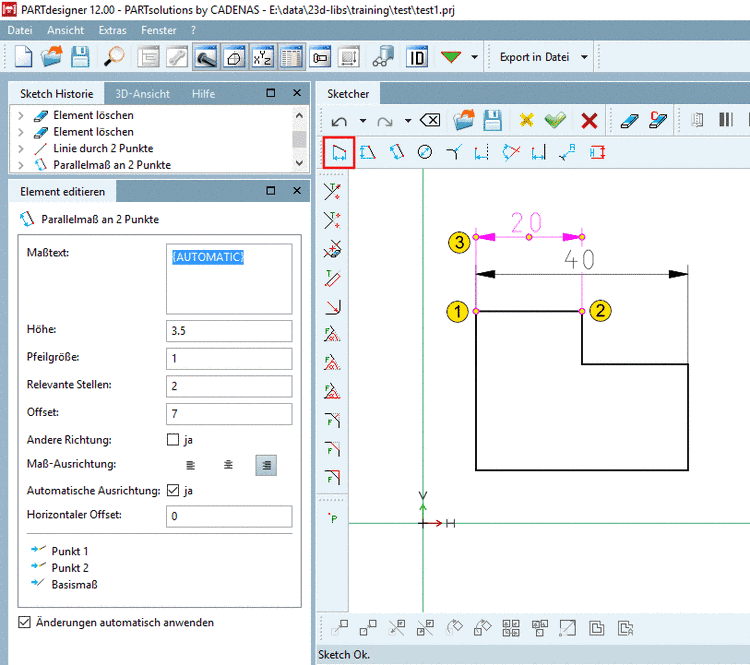The width and height of the screenshot is (750, 665).
Task: Switch to the Hilfe tab
Action: pyautogui.click(x=203, y=94)
